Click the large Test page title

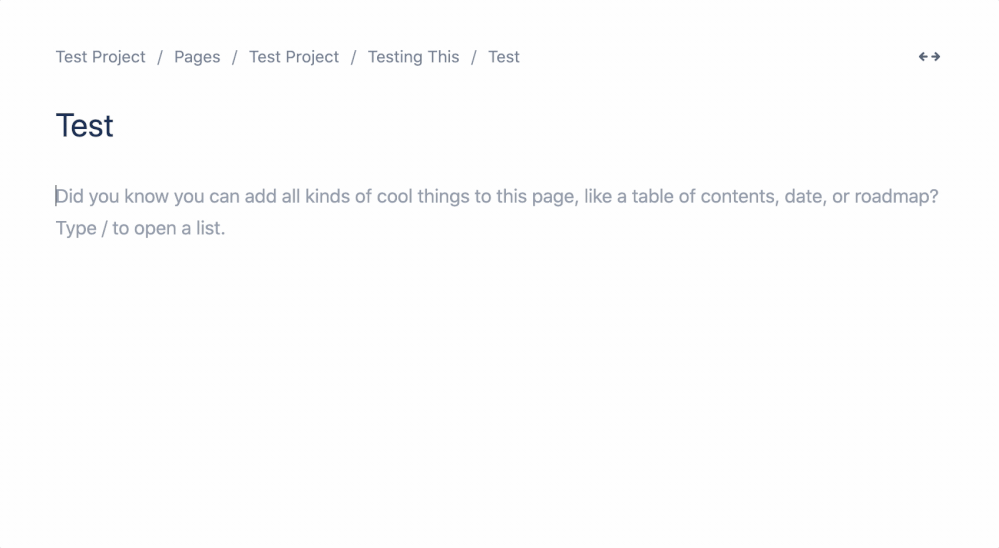(x=85, y=126)
